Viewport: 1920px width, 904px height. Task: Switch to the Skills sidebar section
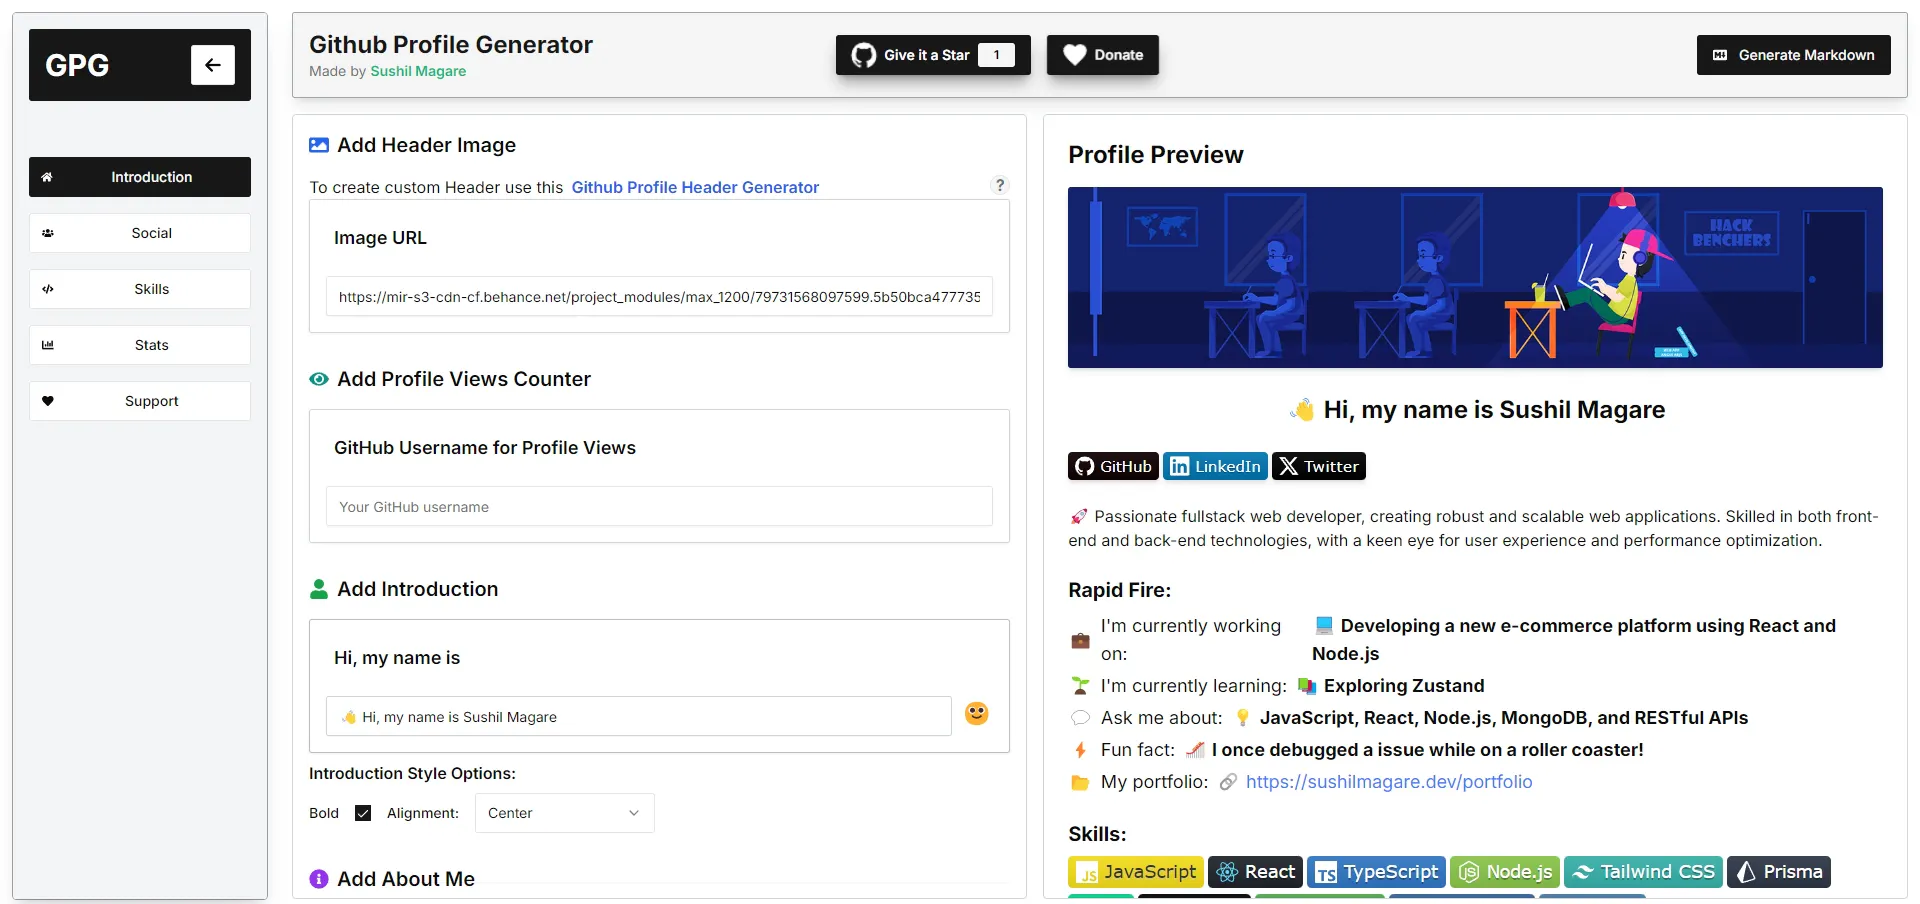(x=140, y=289)
